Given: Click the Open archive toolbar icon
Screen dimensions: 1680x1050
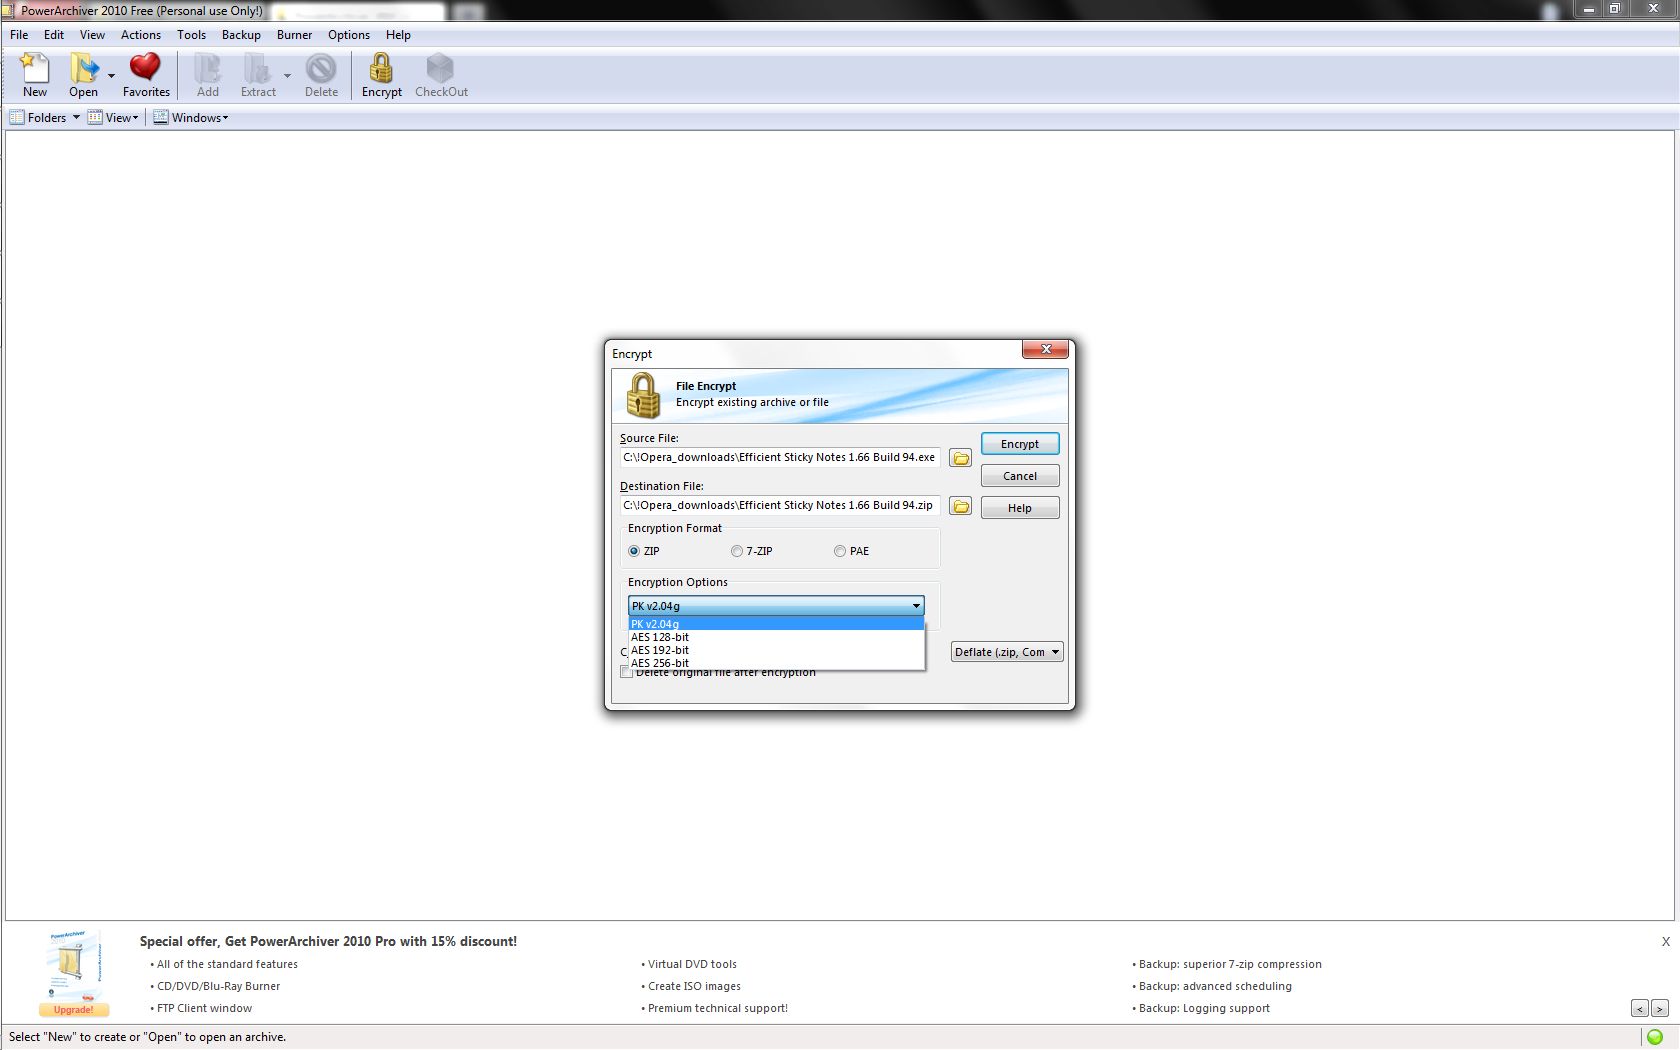Looking at the screenshot, I should point(83,75).
